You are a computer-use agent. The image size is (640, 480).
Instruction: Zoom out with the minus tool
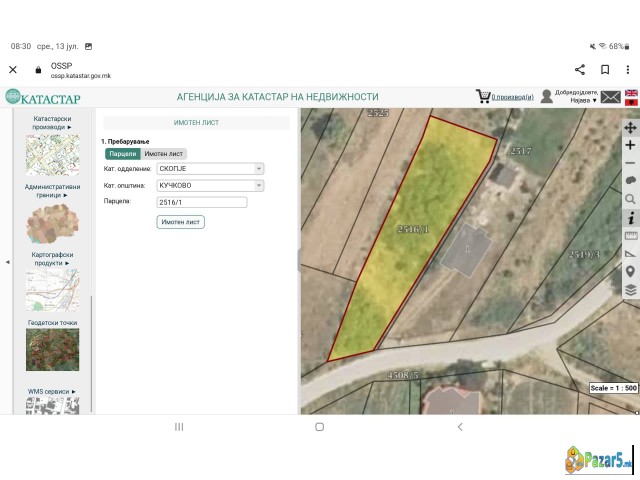(630, 163)
